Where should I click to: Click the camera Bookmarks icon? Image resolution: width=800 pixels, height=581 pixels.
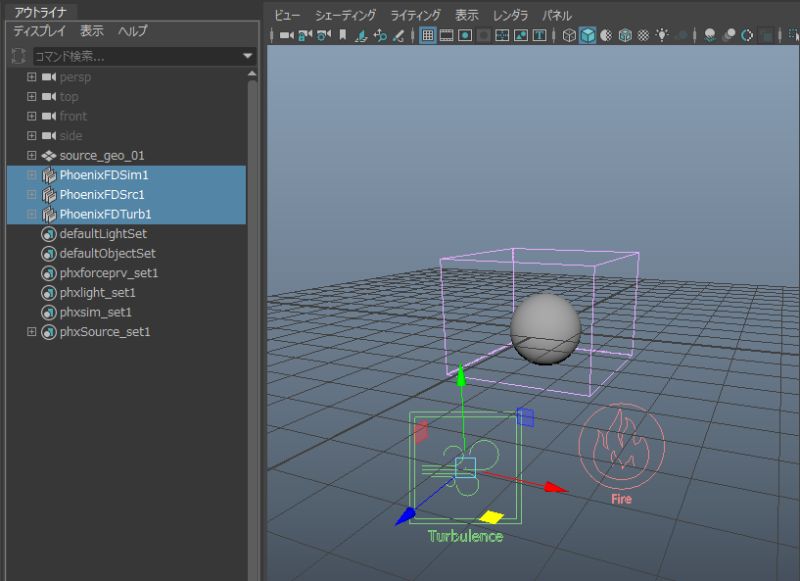point(343,35)
